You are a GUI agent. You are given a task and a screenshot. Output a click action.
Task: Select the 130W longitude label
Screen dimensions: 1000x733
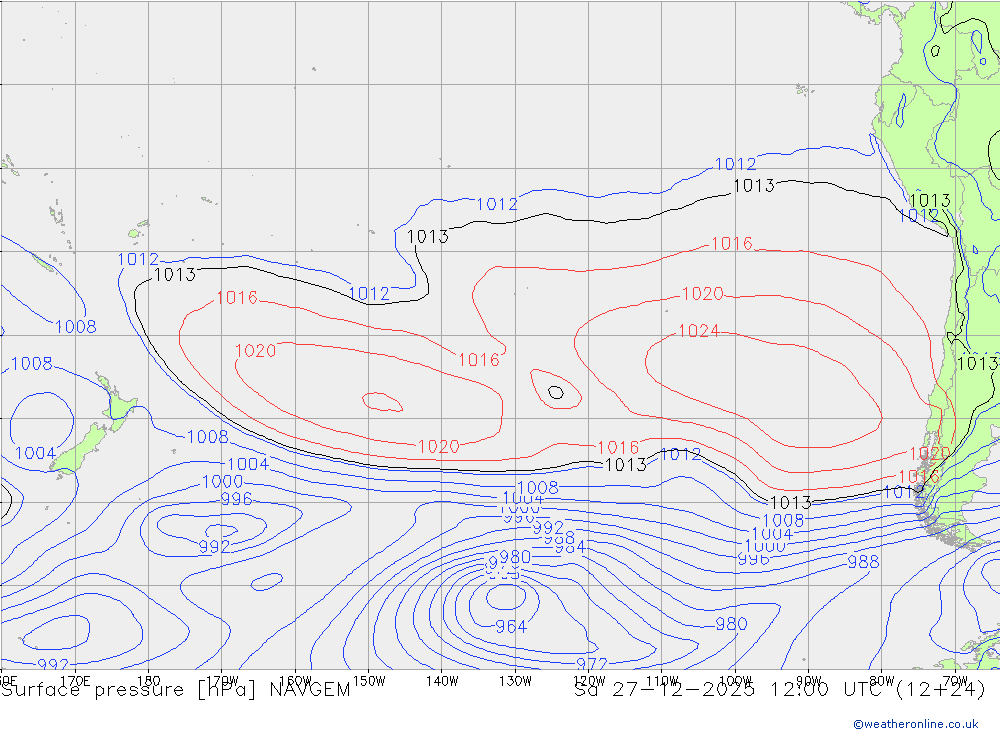pos(515,681)
